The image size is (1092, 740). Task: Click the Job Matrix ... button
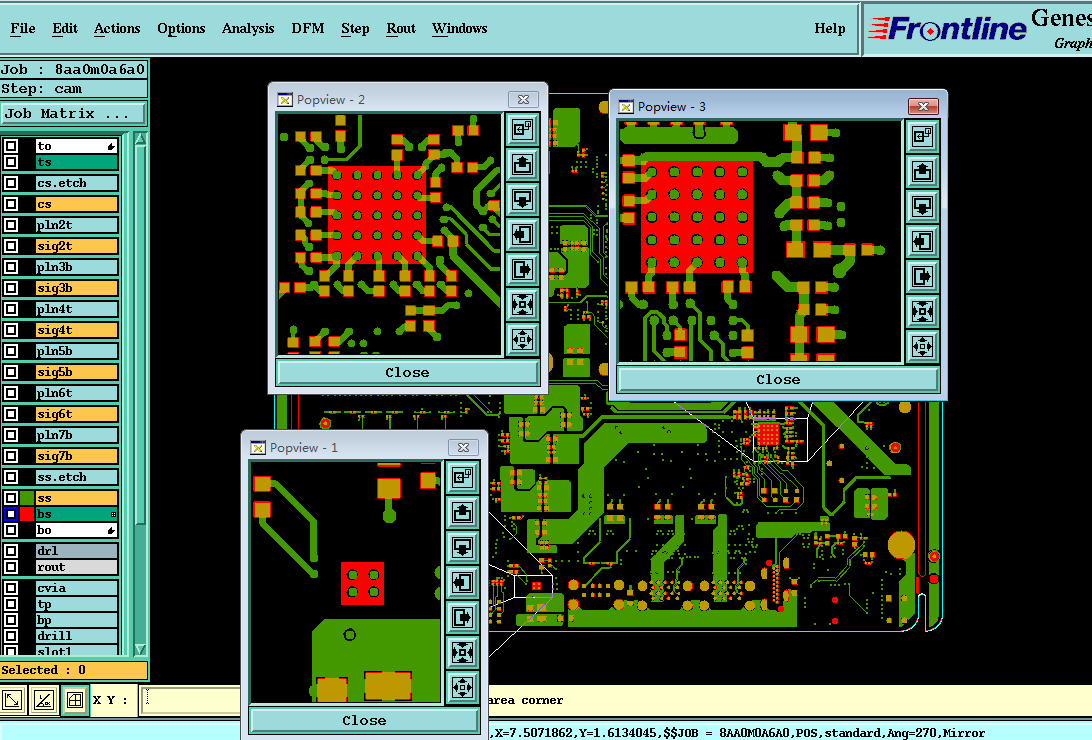pos(74,113)
